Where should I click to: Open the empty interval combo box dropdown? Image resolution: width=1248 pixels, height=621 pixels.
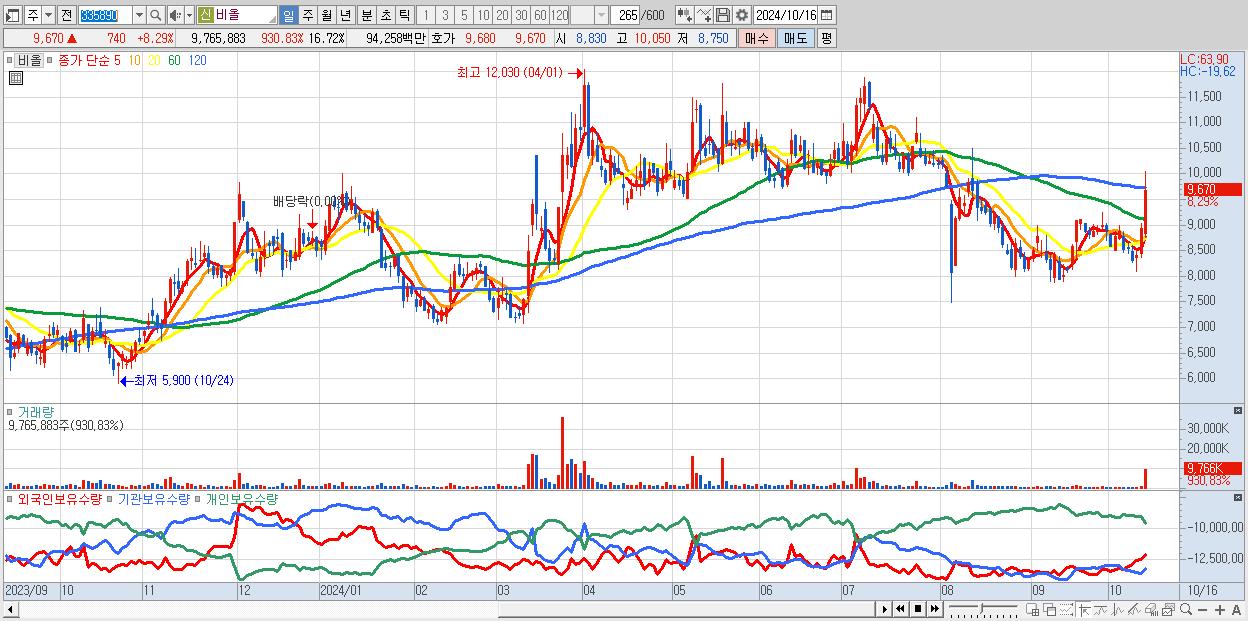[601, 15]
